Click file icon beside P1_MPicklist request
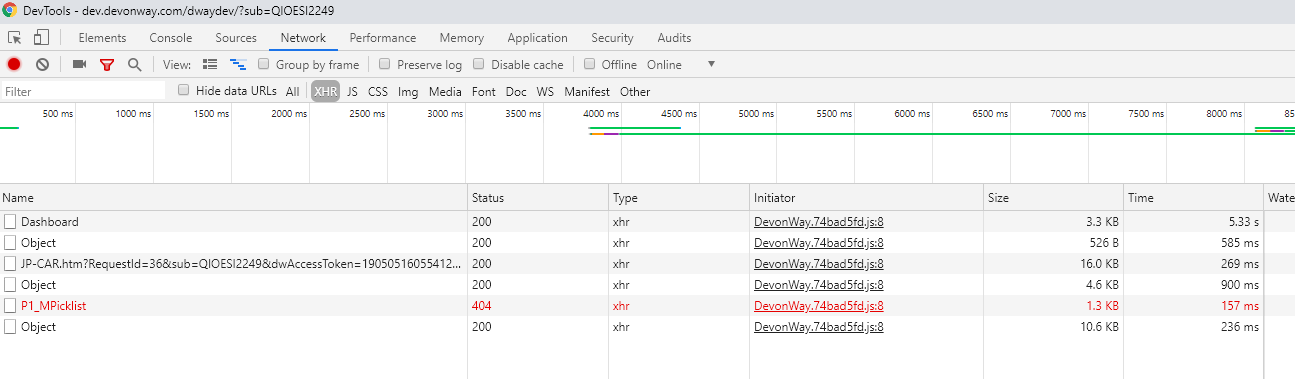 (x=10, y=306)
